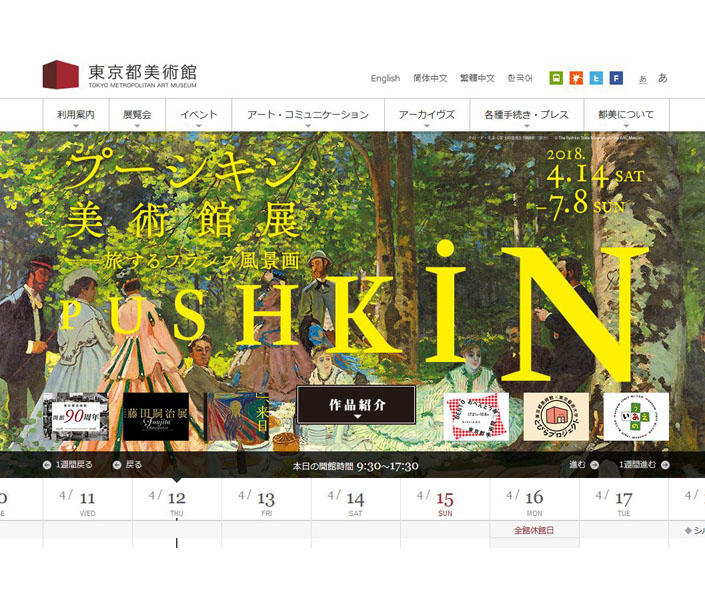Viewport: 705px width, 600px height.
Task: Click the orange icon in the header
Action: click(576, 78)
